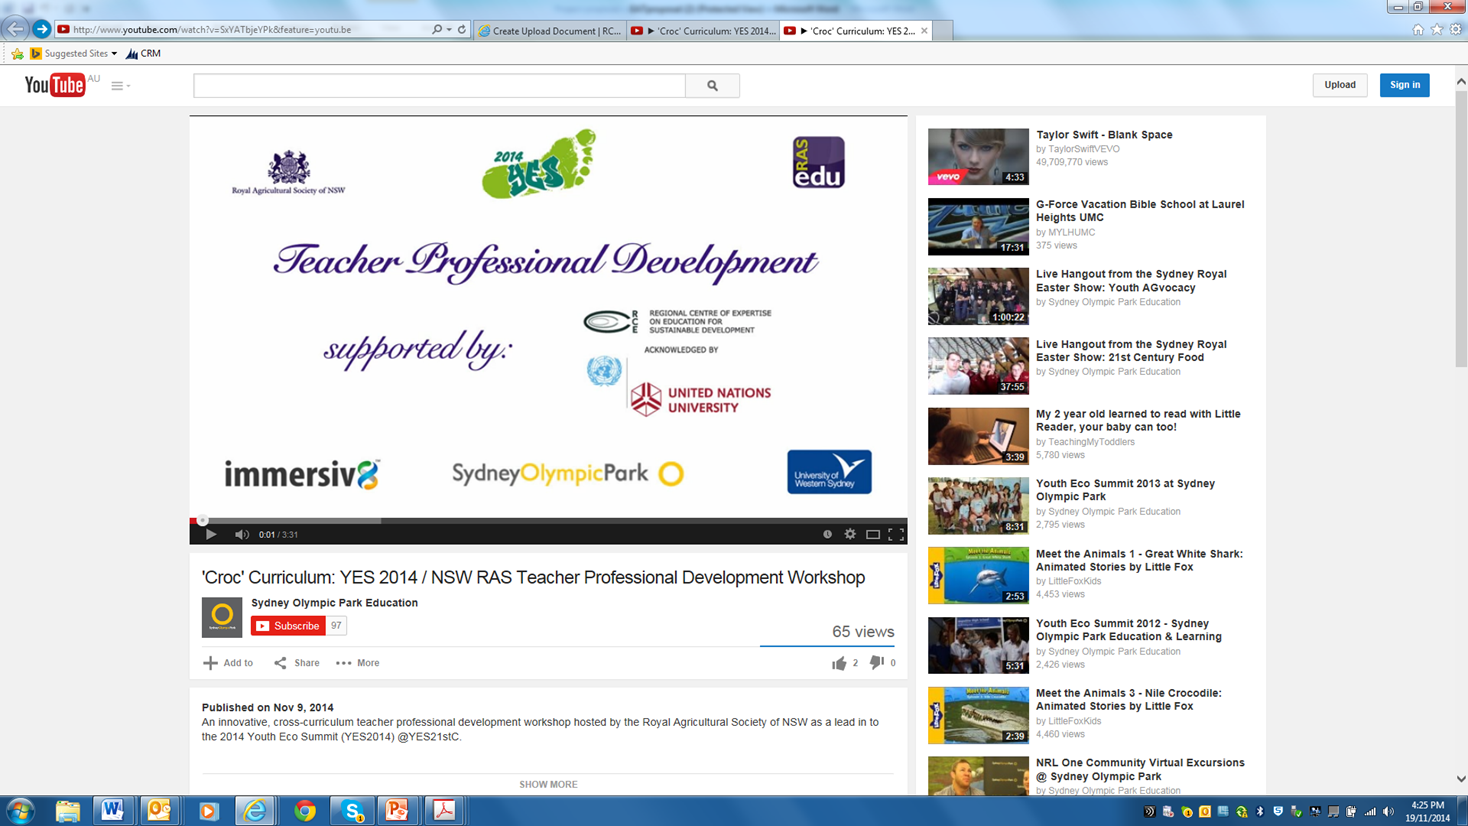Open address bar search dropdown arrow
The height and width of the screenshot is (826, 1468).
[x=449, y=30]
